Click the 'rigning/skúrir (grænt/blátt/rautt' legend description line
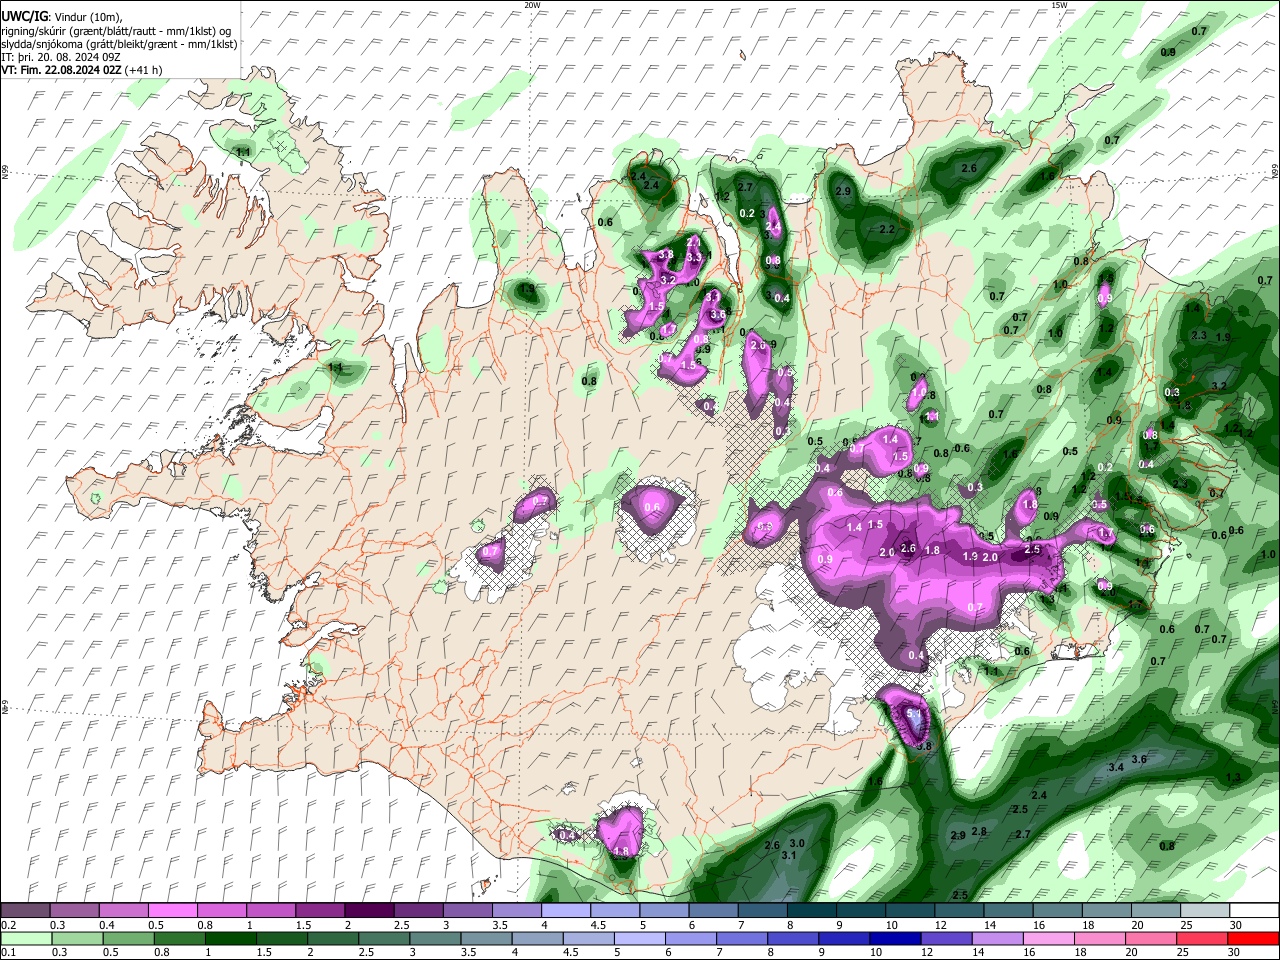 pos(115,31)
